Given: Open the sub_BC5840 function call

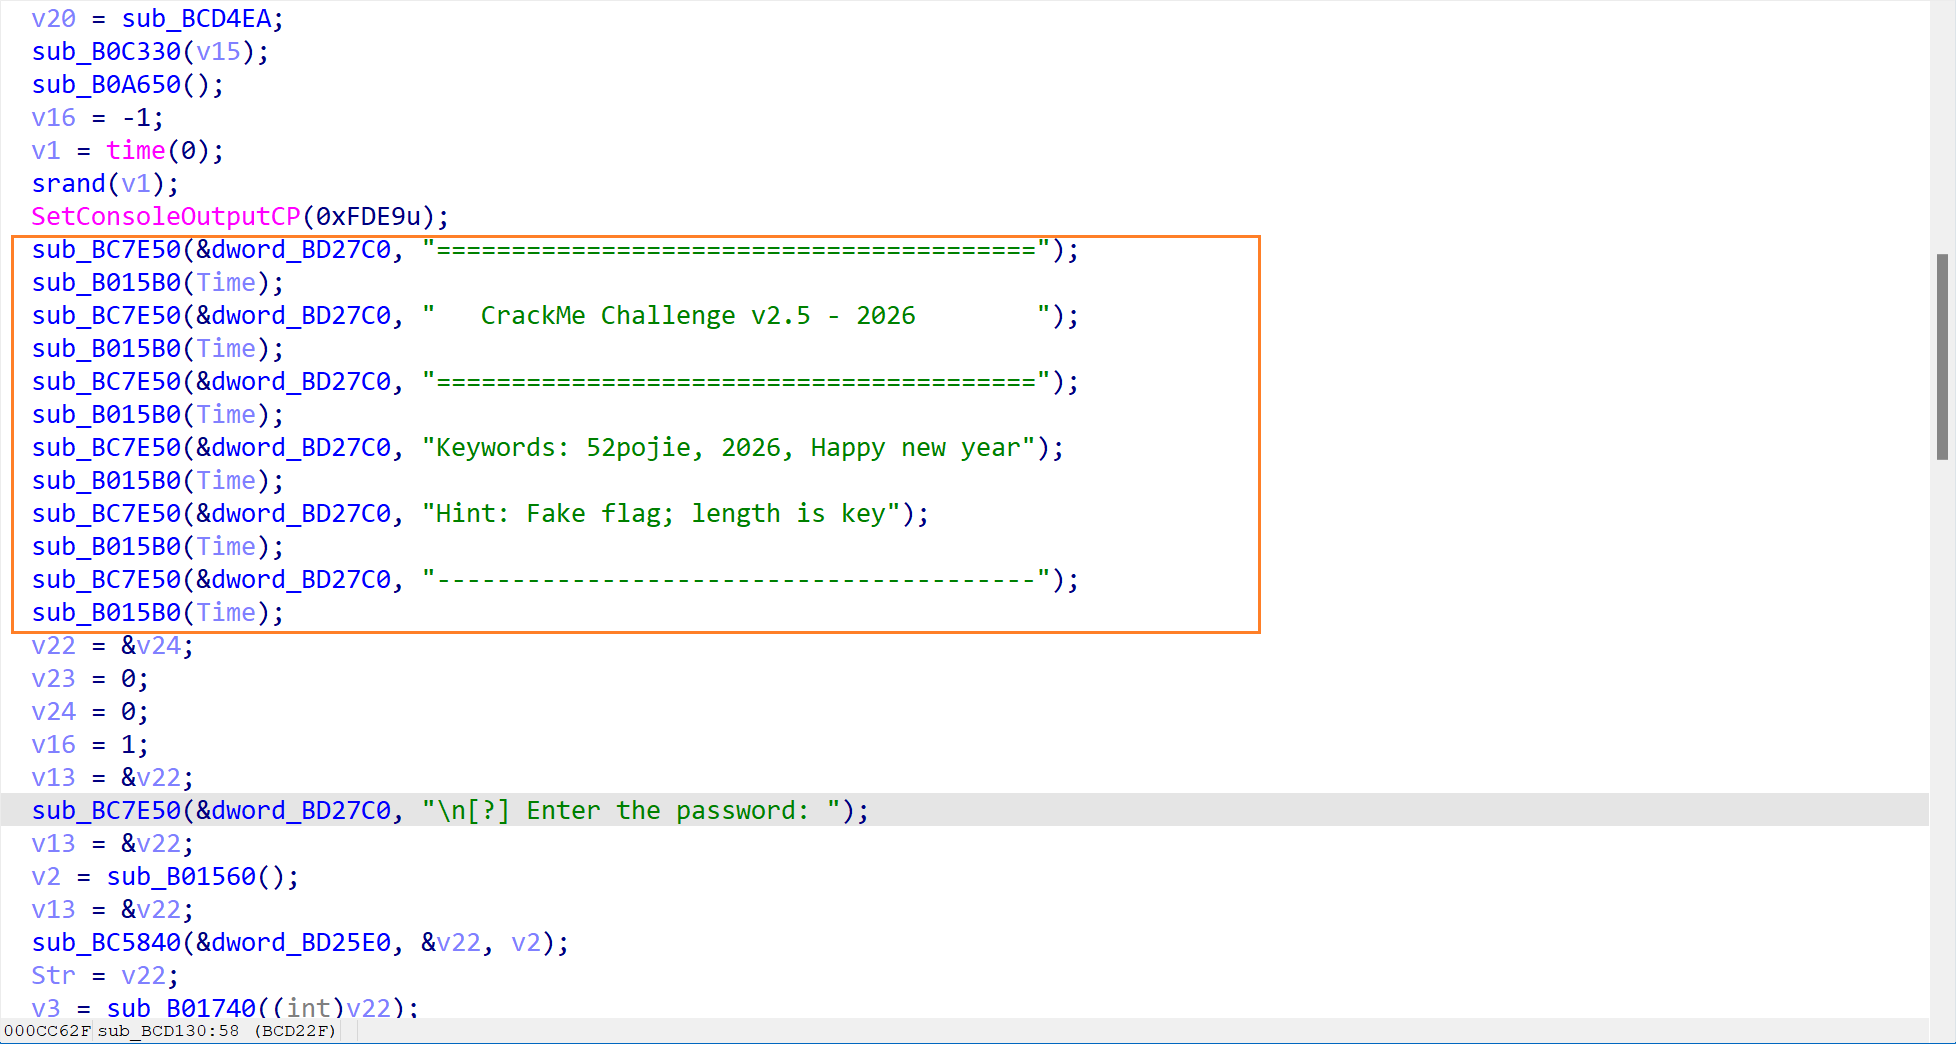Looking at the screenshot, I should (106, 943).
